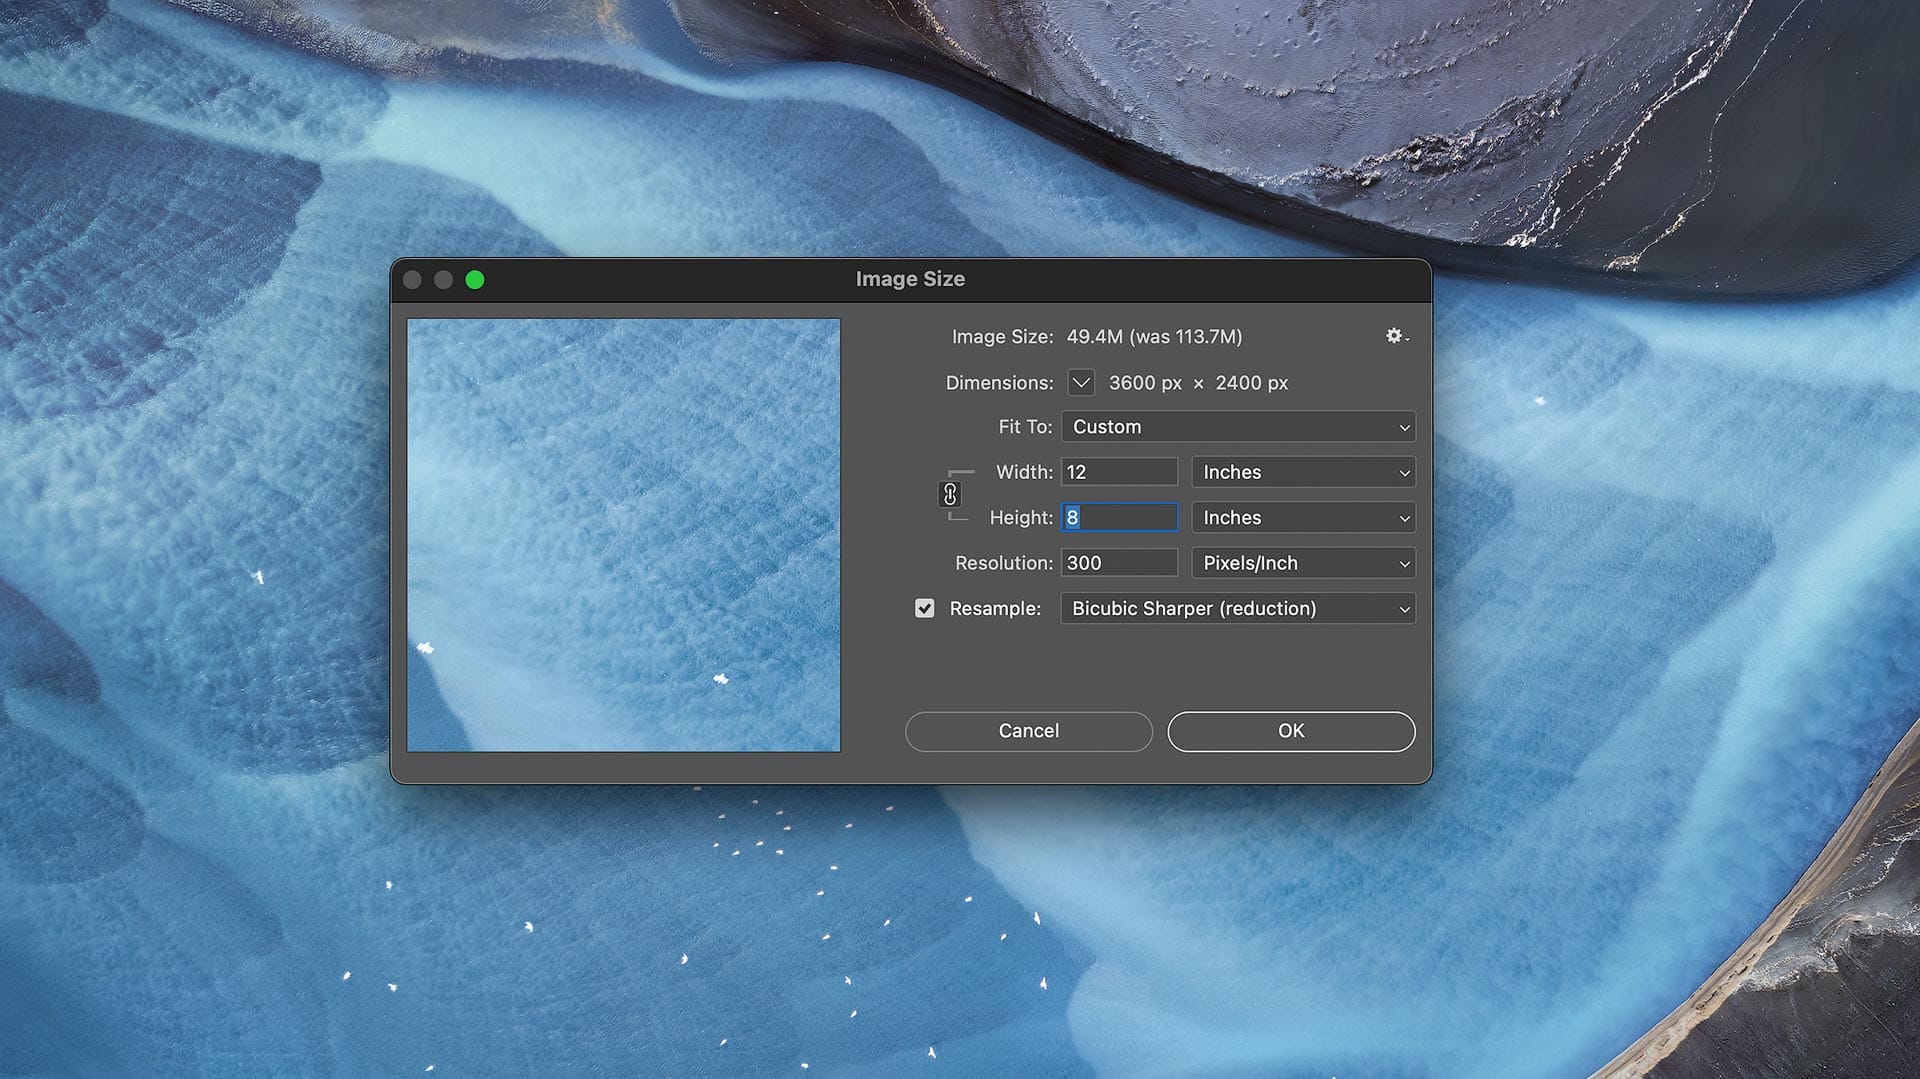Expand the Dimensions units chevron
Viewport: 1920px width, 1079px height.
click(1080, 382)
